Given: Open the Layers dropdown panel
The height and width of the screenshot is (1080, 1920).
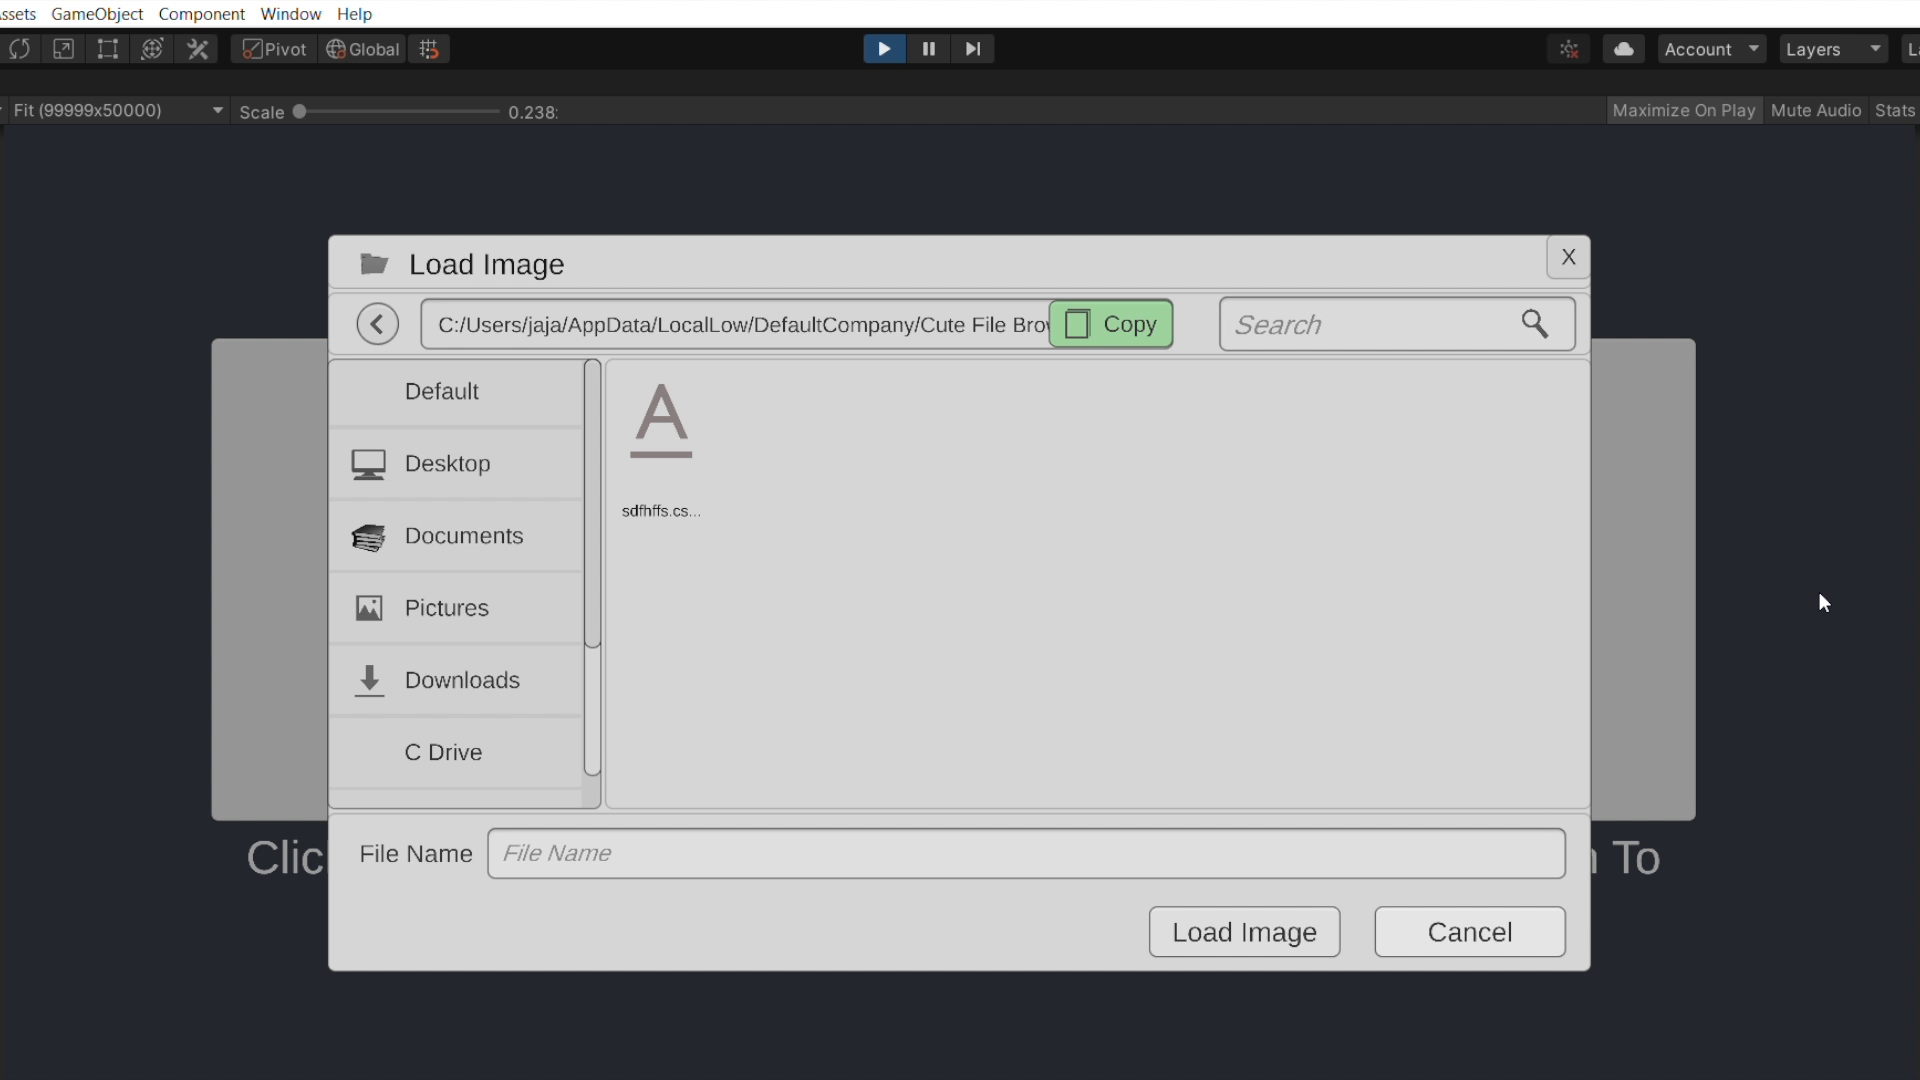Looking at the screenshot, I should [1832, 49].
